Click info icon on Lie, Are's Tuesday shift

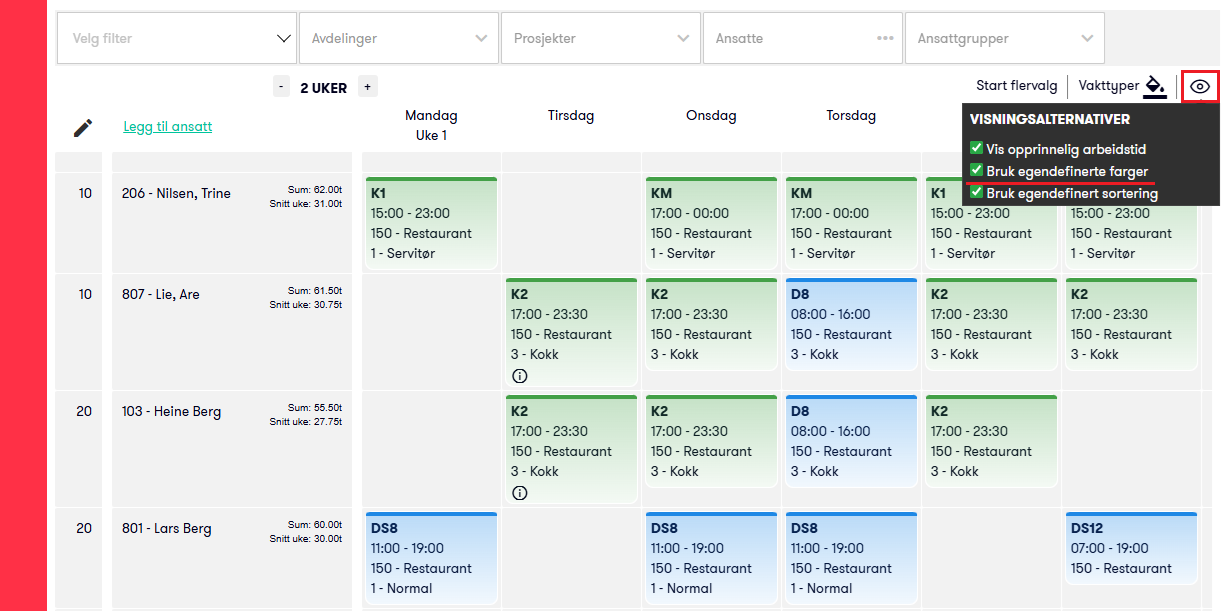519,376
